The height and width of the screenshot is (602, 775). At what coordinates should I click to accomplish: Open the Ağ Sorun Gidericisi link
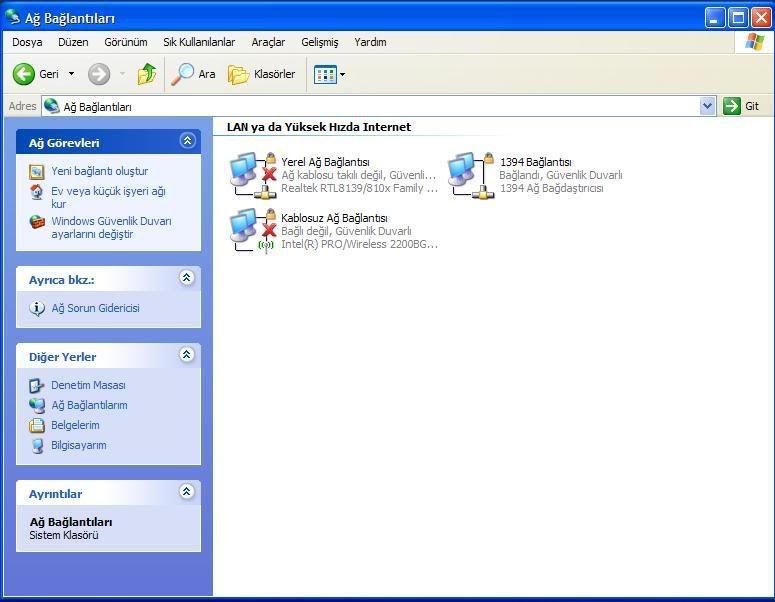[x=95, y=308]
